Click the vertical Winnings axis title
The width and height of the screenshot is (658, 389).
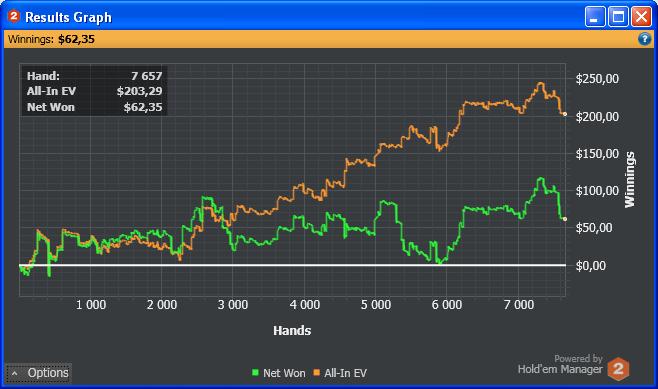click(629, 180)
